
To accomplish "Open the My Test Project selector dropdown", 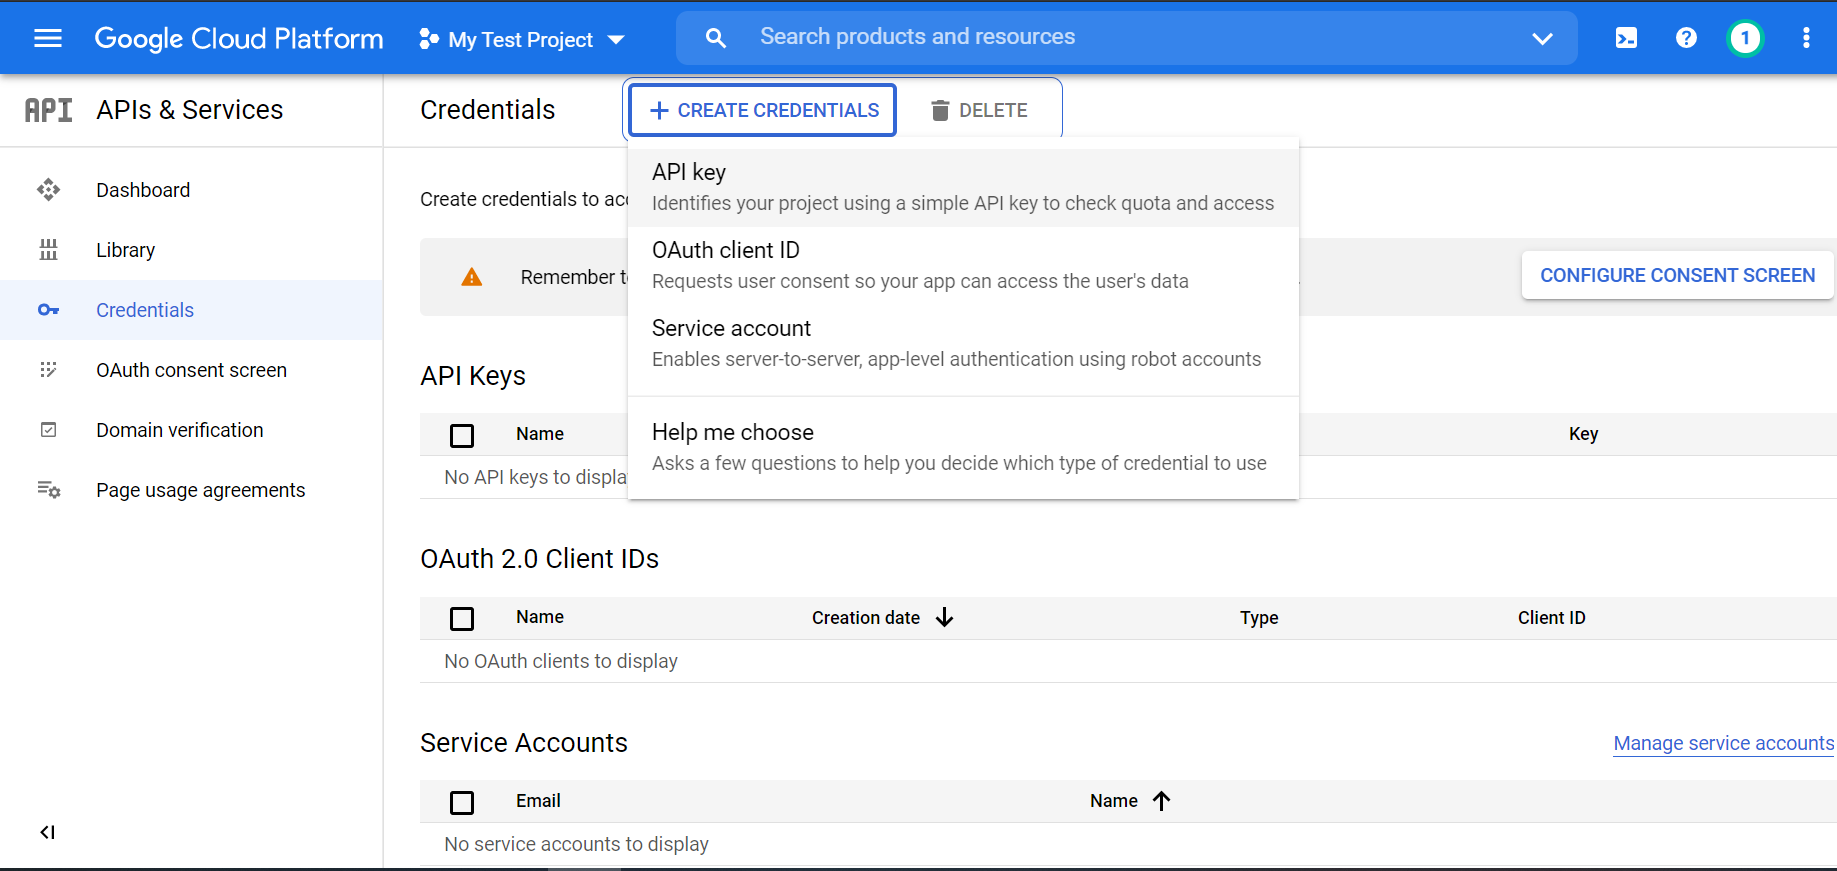I will (521, 39).
